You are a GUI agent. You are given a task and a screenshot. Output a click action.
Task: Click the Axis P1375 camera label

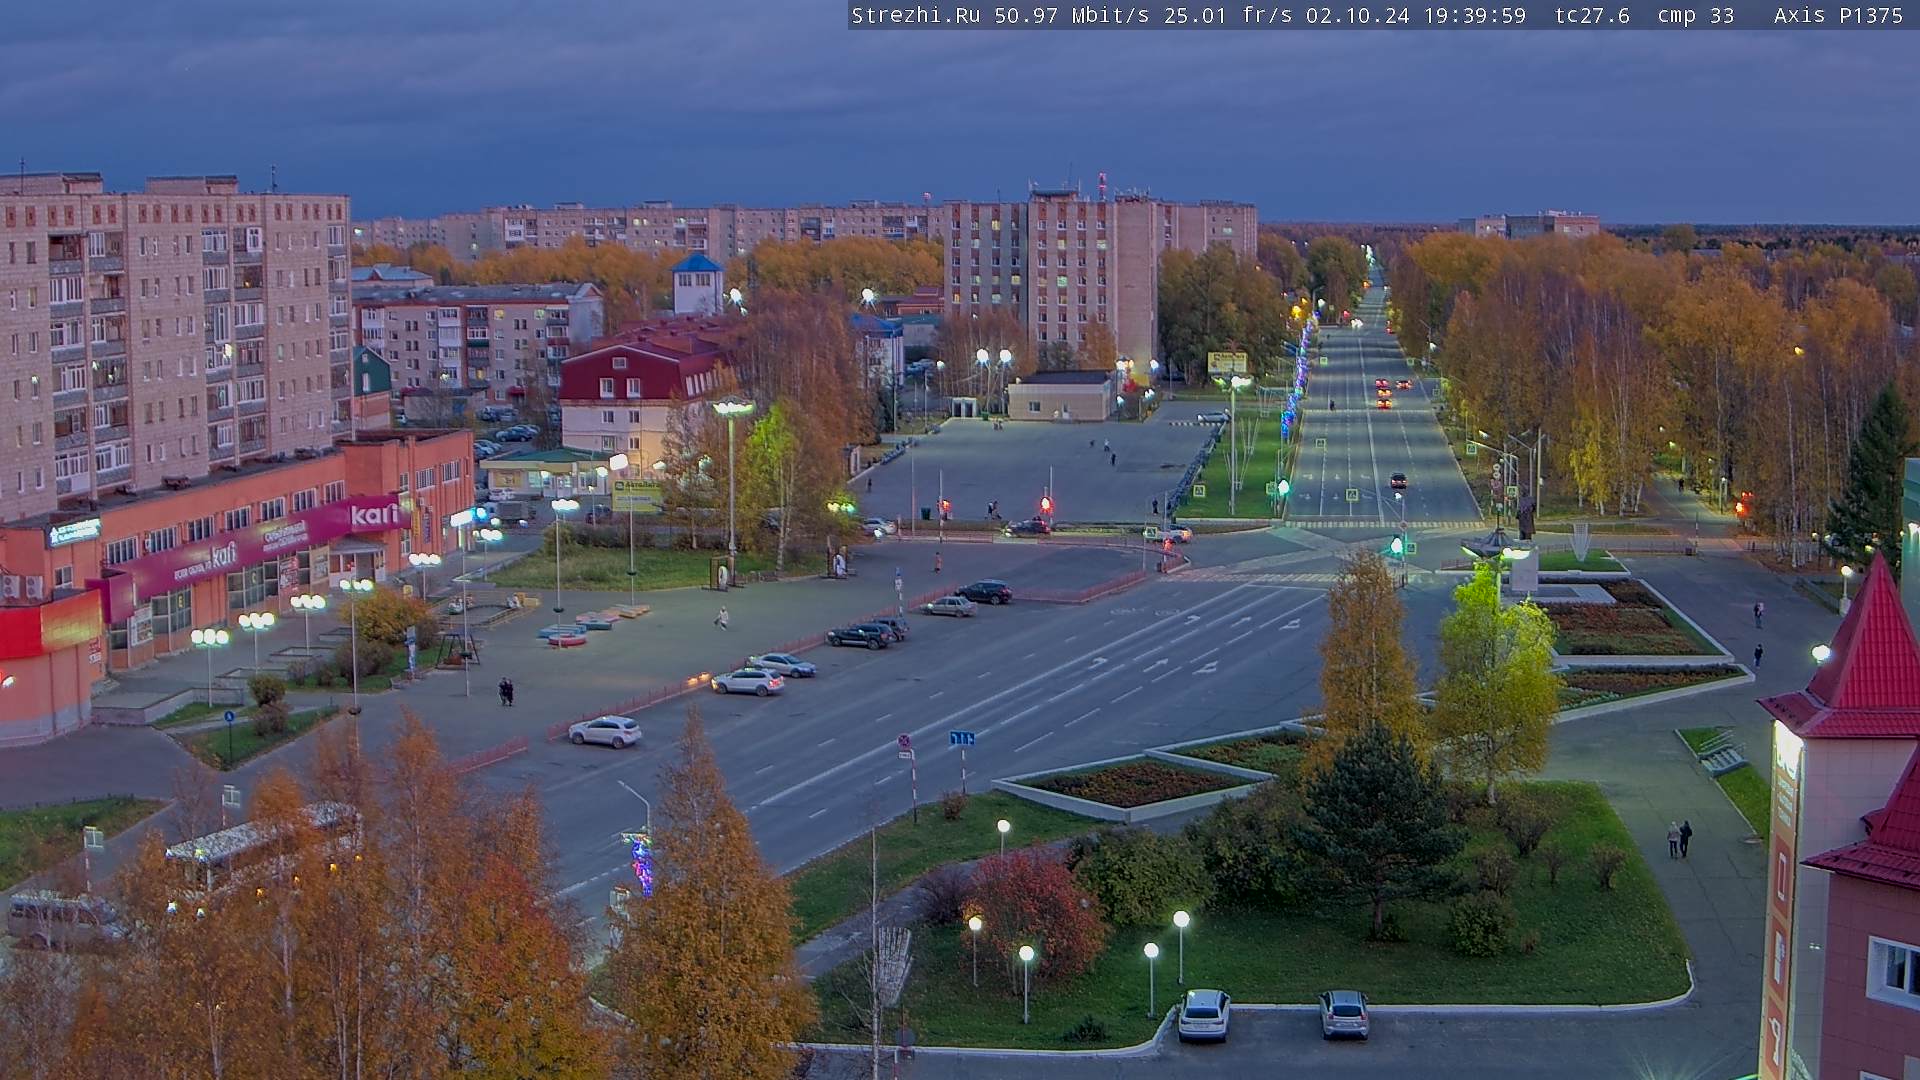pos(1838,15)
